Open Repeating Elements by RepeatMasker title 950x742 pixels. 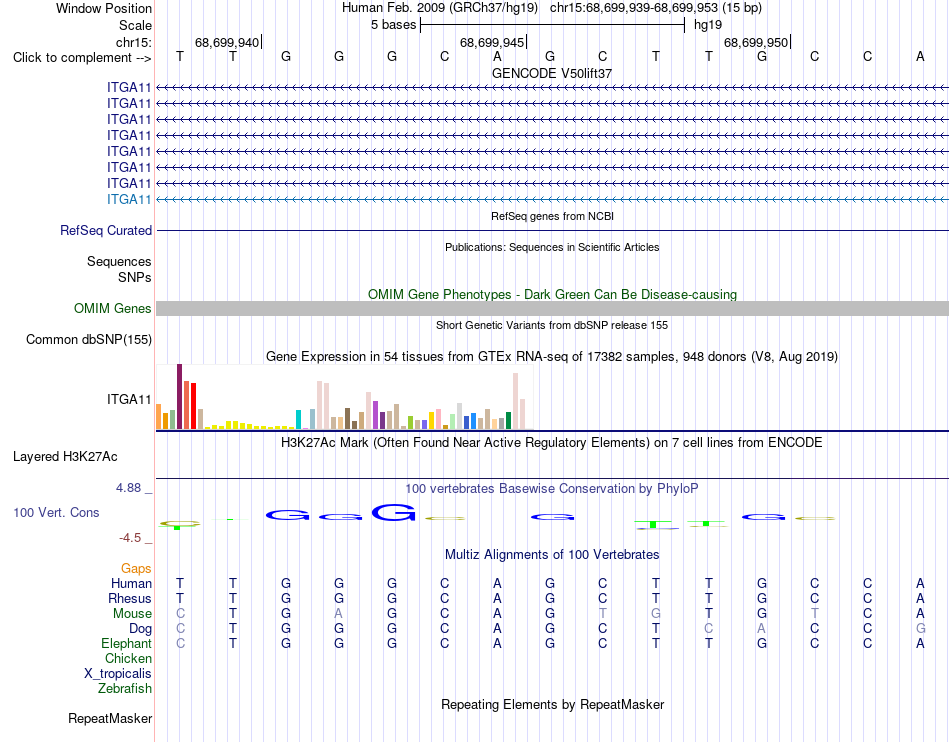552,704
